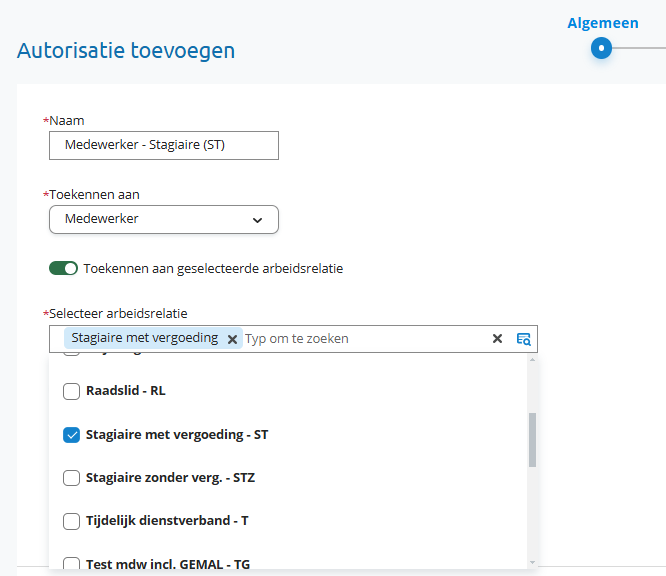Screen dimensions: 666x576
Task: Check Test mdw incl. GEMAL - TG
Action: (71, 563)
